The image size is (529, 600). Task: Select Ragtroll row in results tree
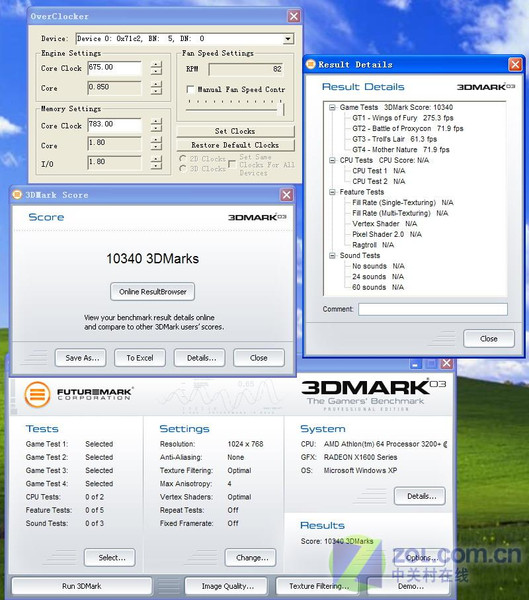tap(373, 245)
